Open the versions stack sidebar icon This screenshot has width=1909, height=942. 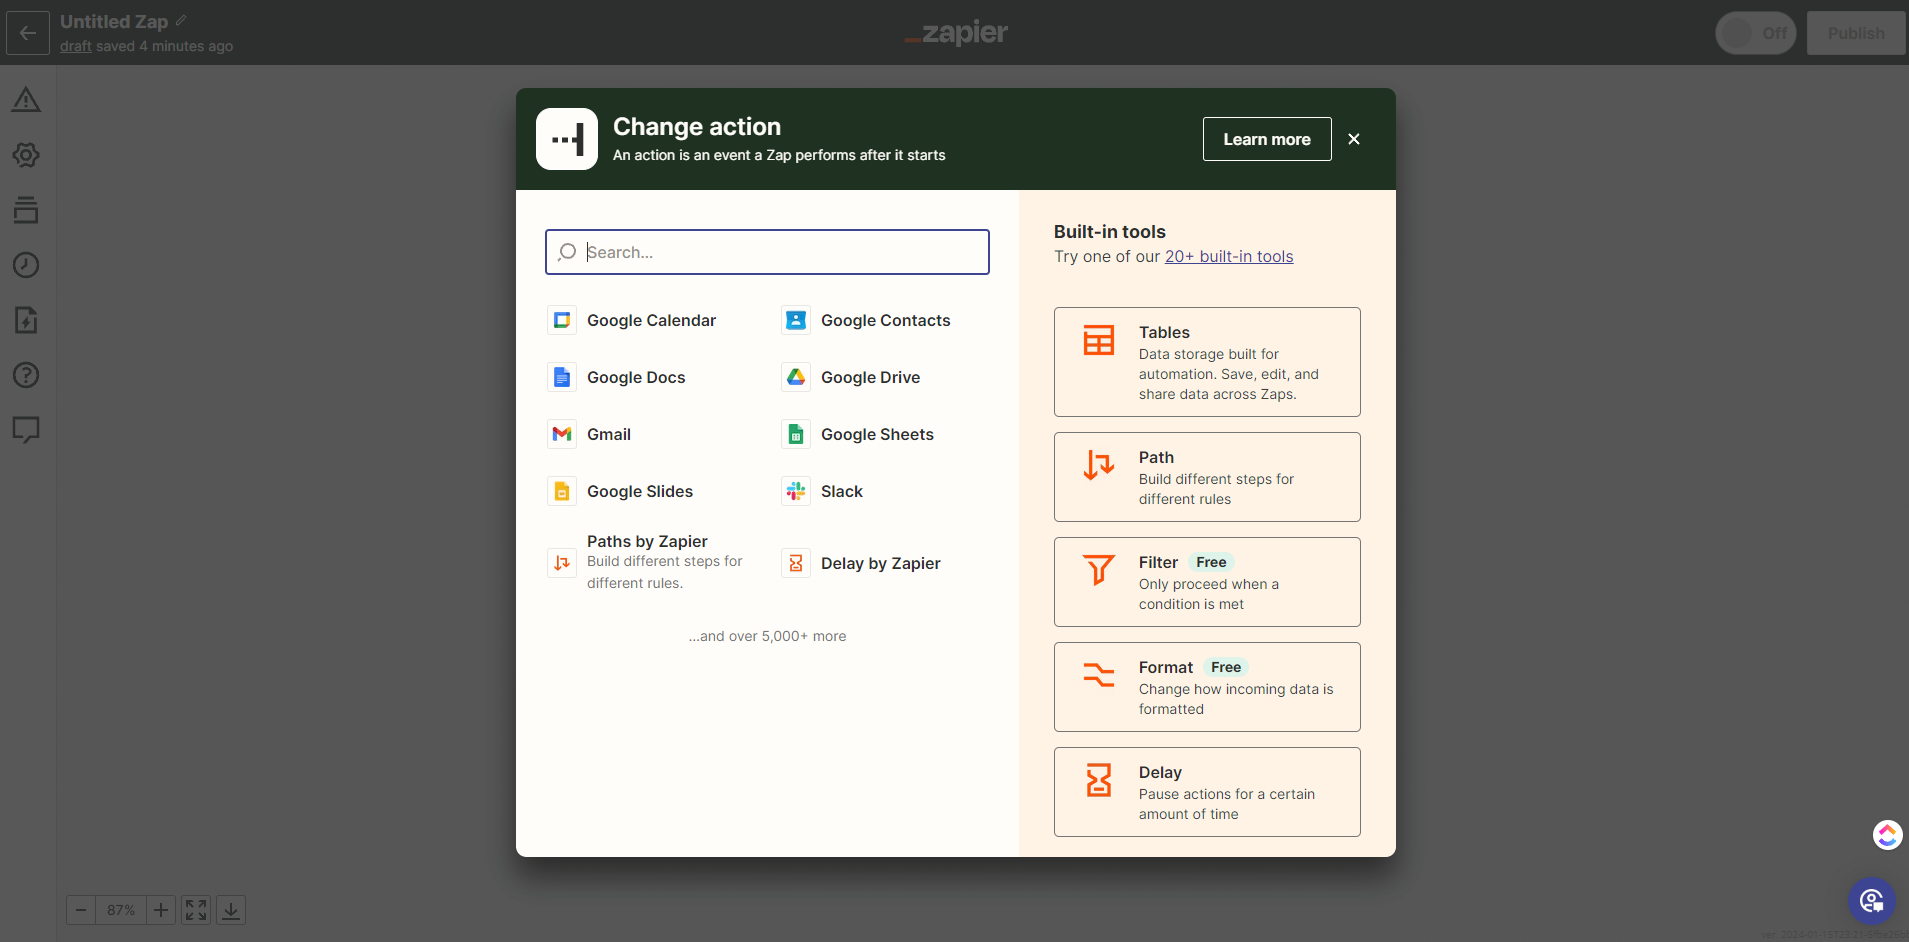[26, 210]
